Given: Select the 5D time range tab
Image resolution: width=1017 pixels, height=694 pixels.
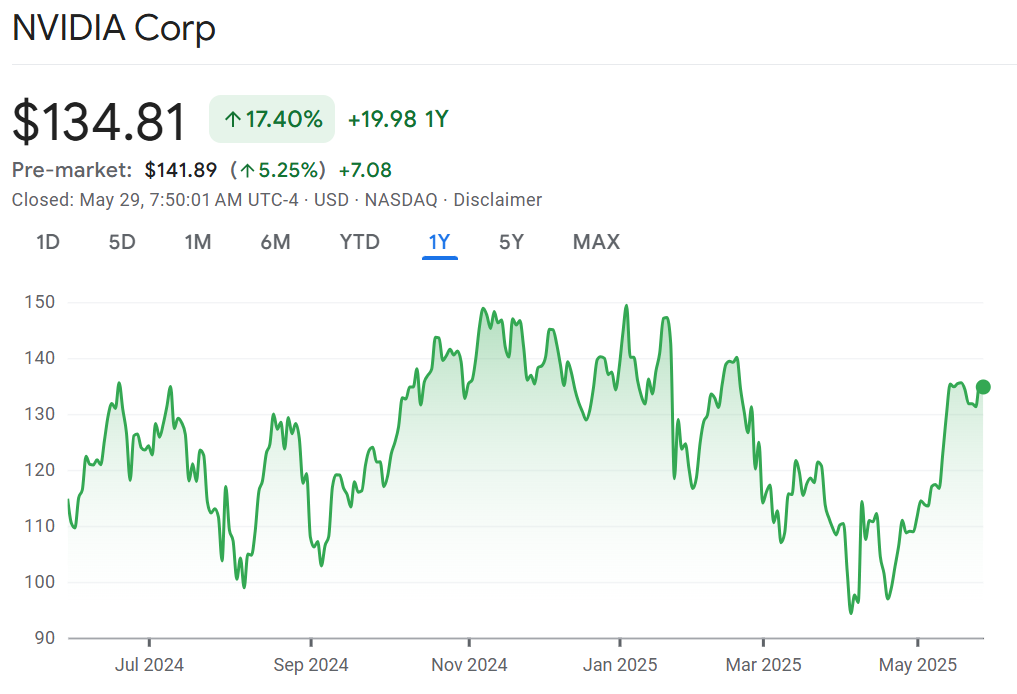Looking at the screenshot, I should [122, 242].
